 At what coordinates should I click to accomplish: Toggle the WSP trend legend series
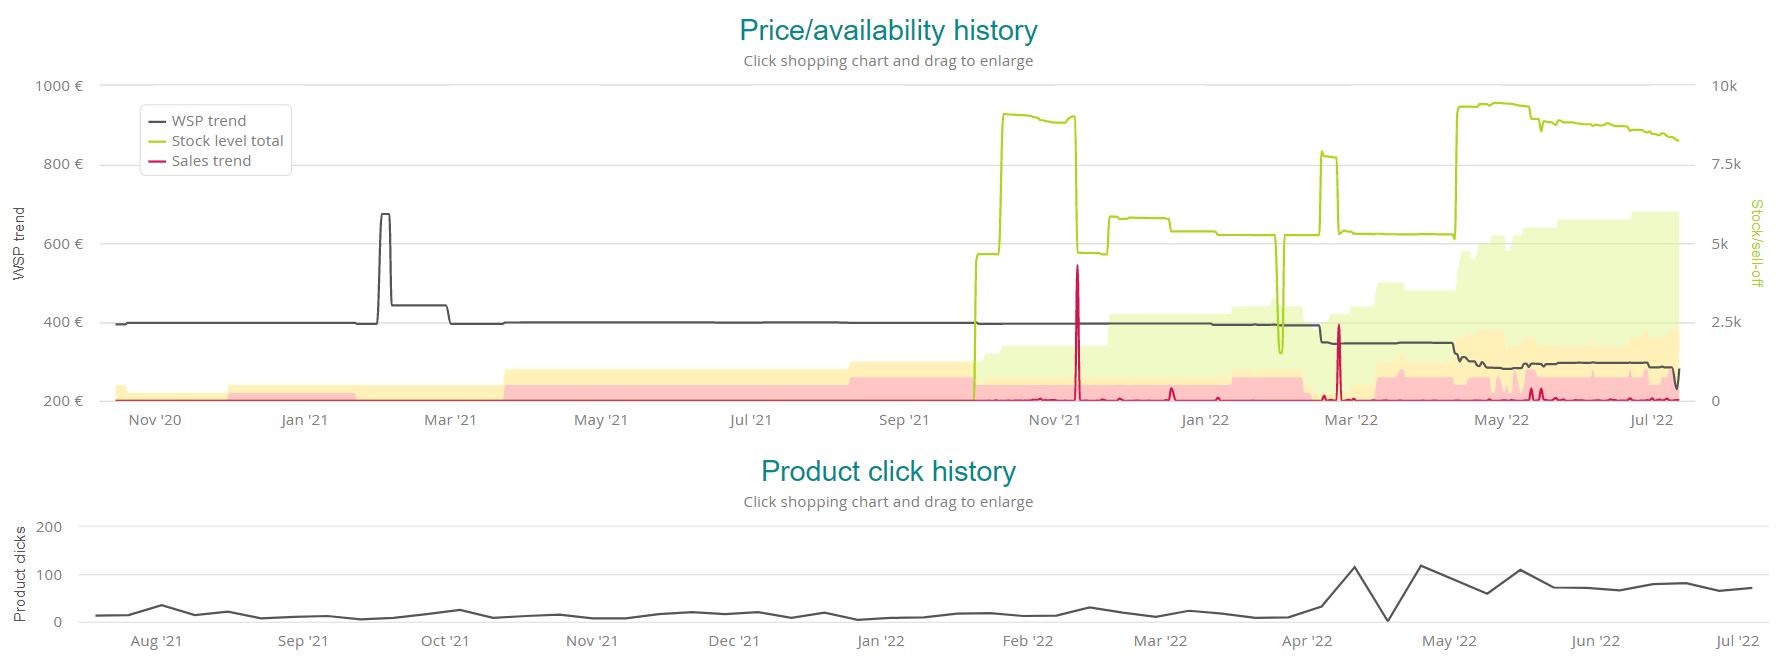pos(208,121)
